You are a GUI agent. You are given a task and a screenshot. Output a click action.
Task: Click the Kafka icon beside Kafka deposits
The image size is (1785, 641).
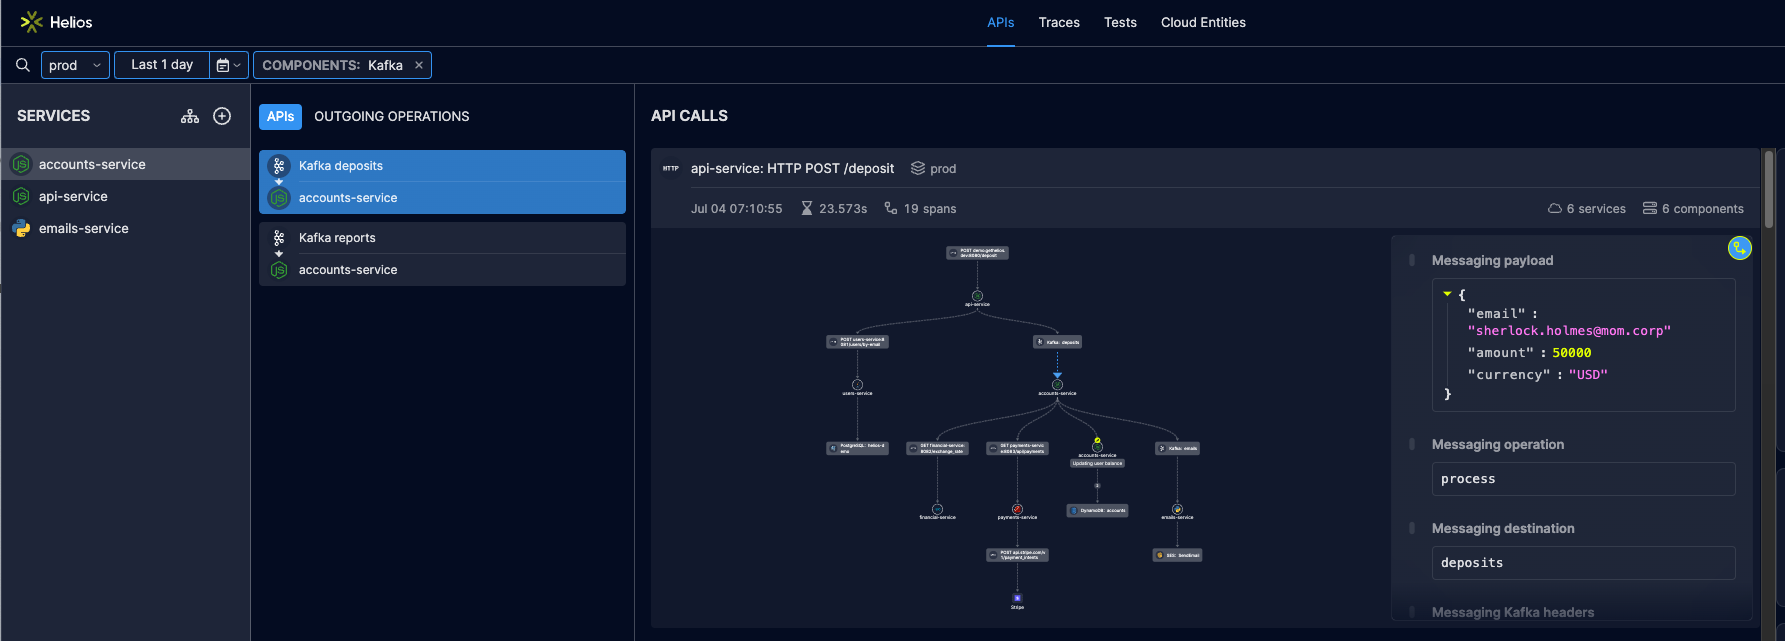point(279,166)
